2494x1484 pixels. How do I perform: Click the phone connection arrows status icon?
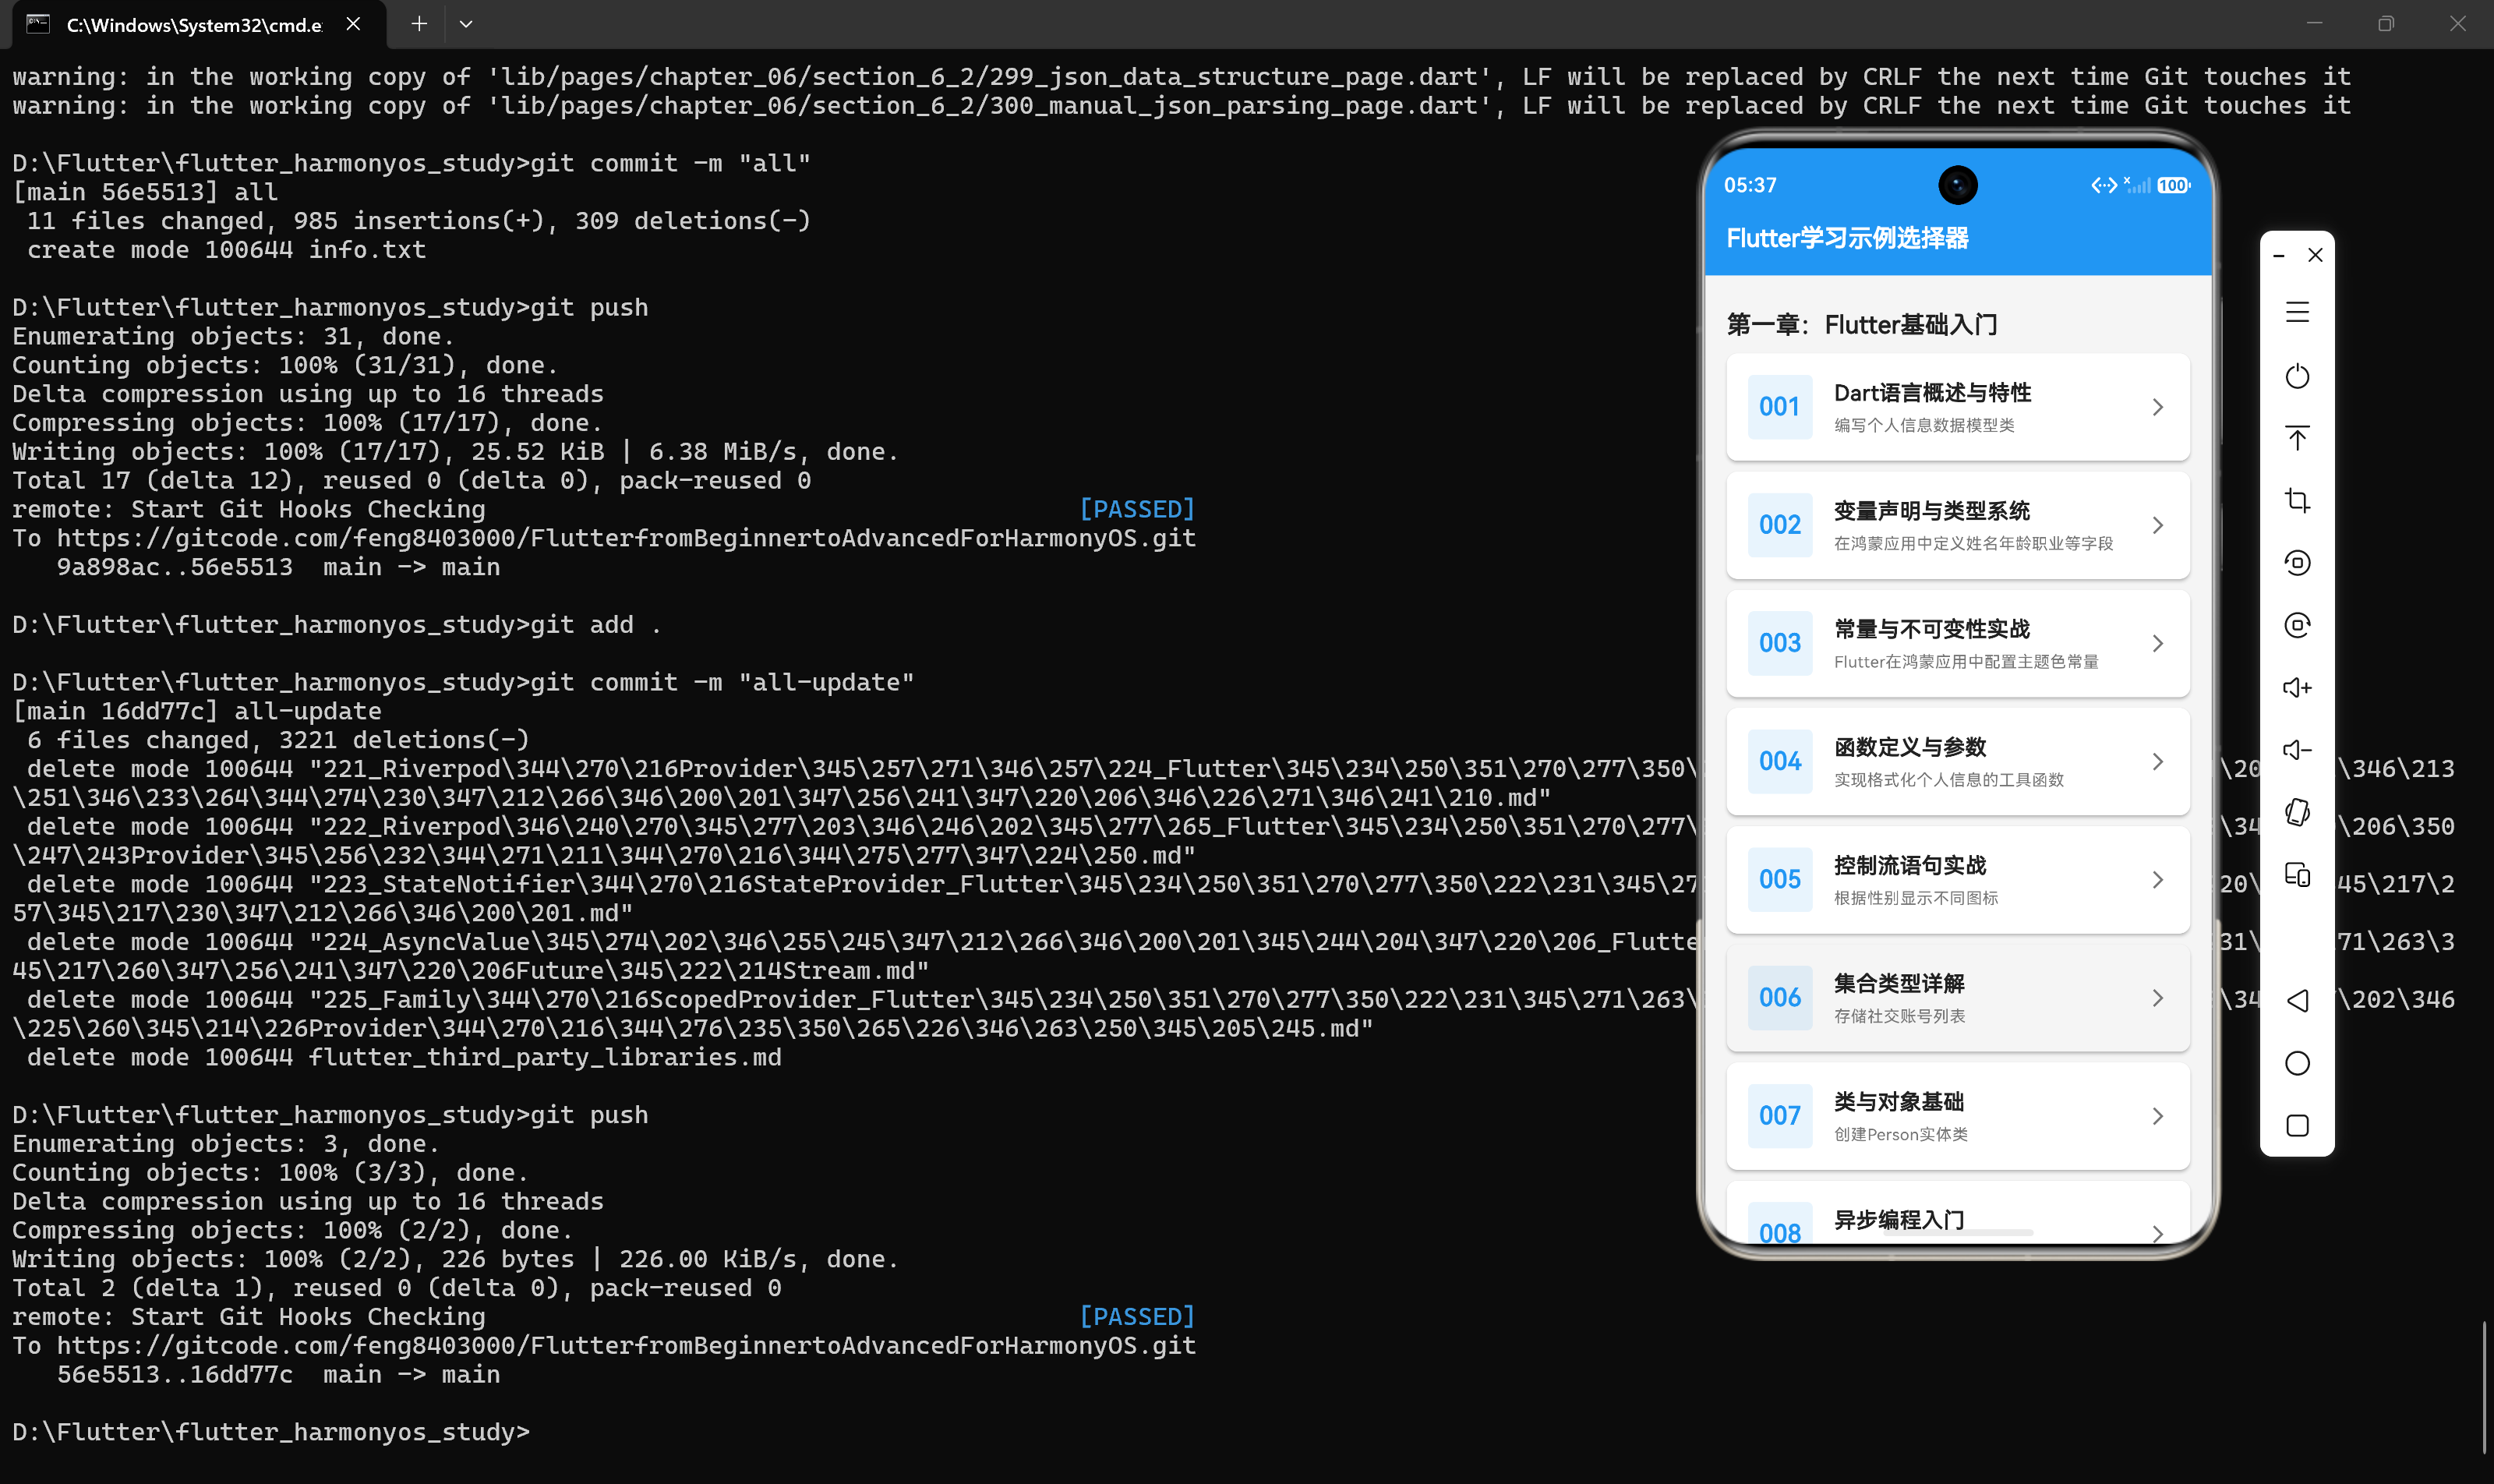tap(2104, 185)
